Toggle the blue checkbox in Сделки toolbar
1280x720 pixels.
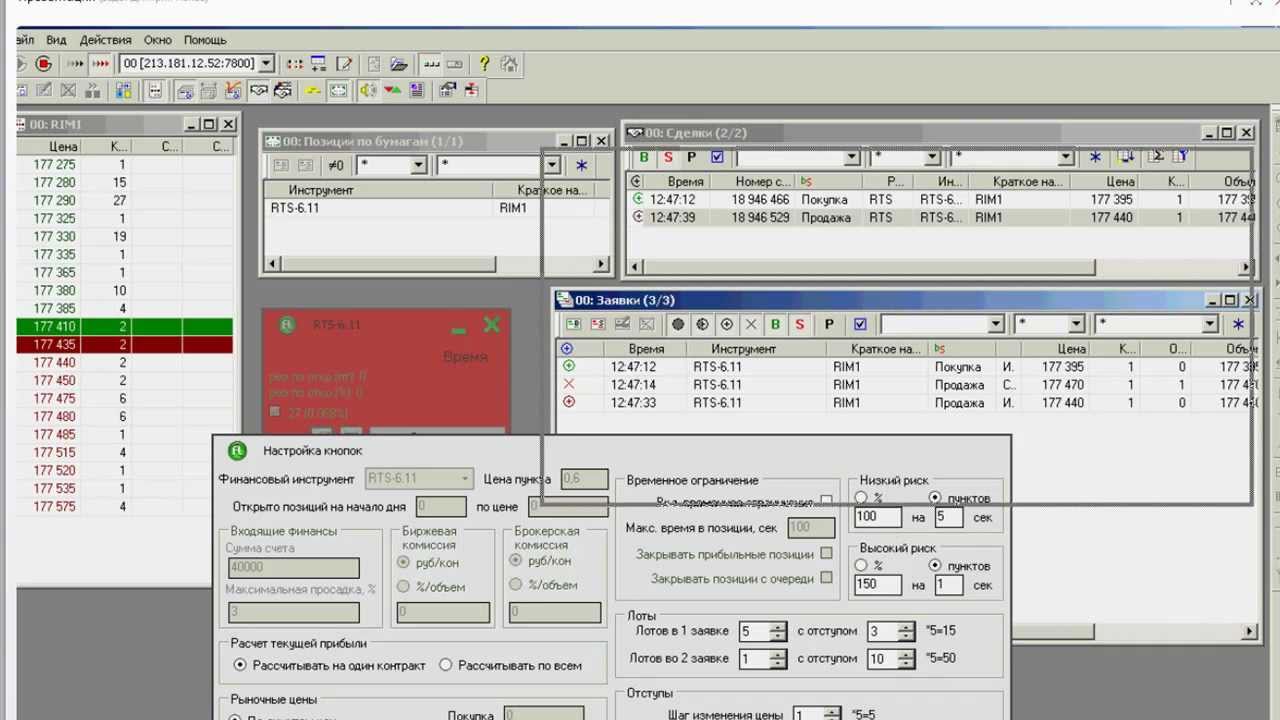click(x=717, y=157)
